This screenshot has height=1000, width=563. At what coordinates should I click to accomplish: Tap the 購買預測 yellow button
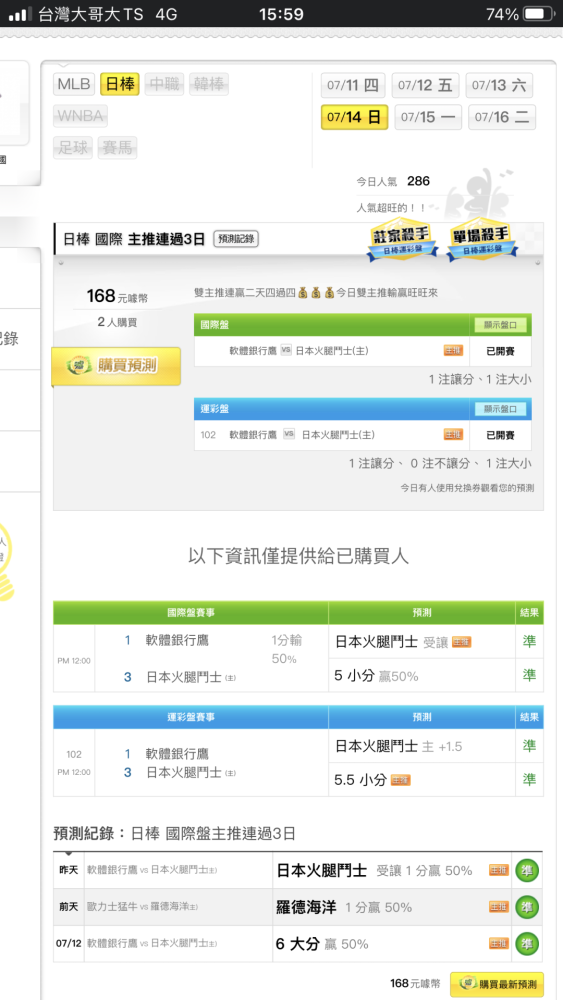(116, 366)
